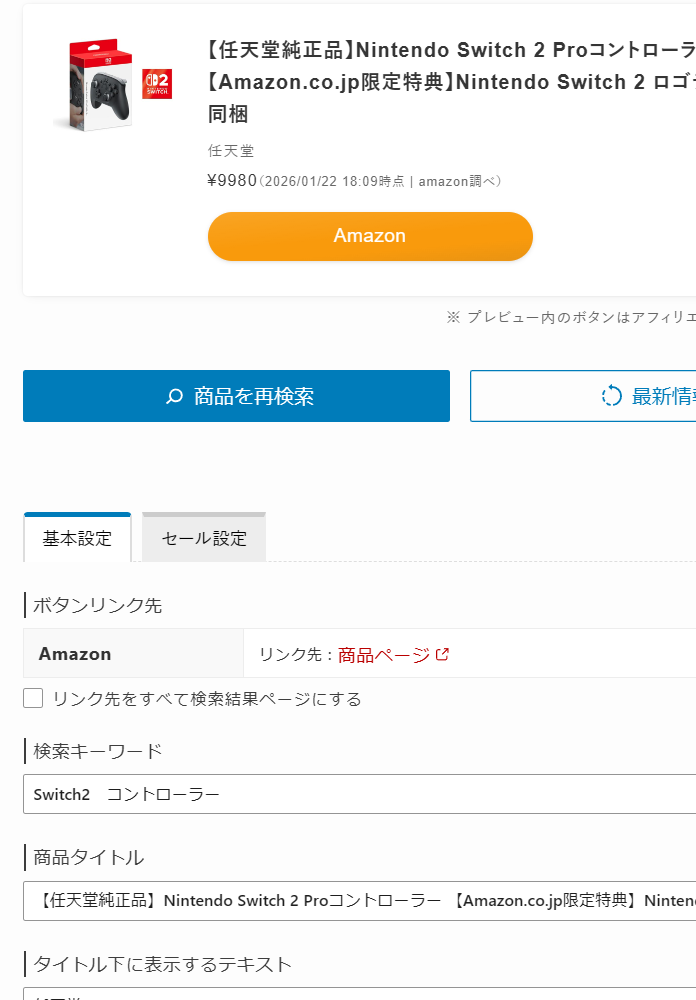
Task: Open the red 商品ページ link
Action: (x=384, y=655)
